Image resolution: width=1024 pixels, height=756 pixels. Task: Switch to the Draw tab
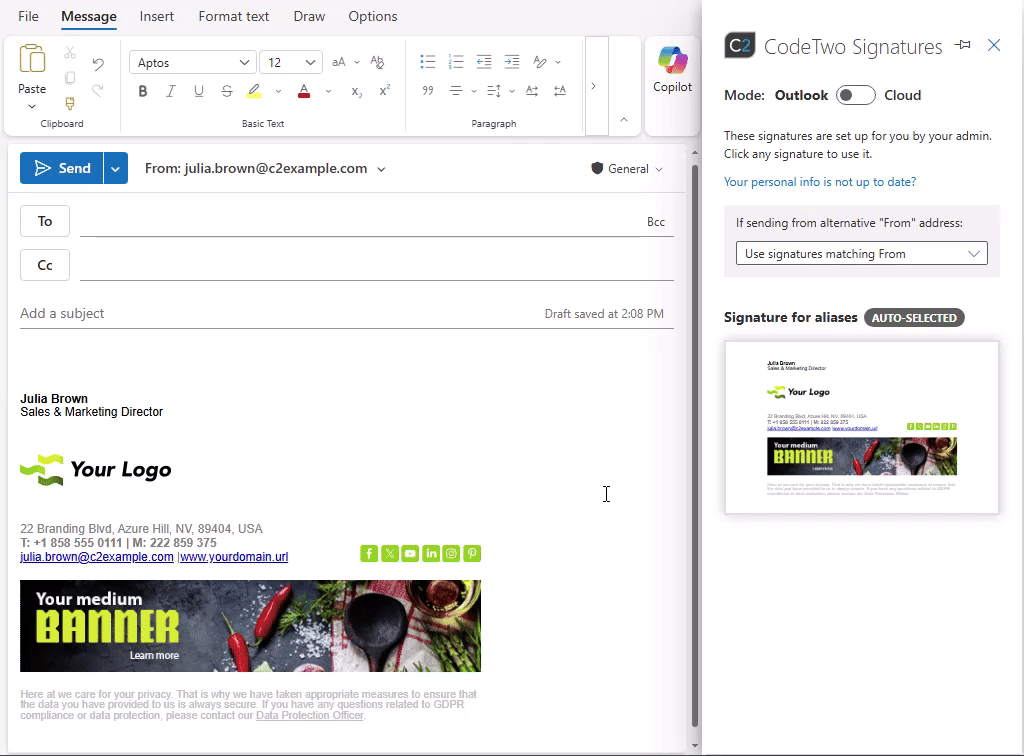(x=309, y=16)
